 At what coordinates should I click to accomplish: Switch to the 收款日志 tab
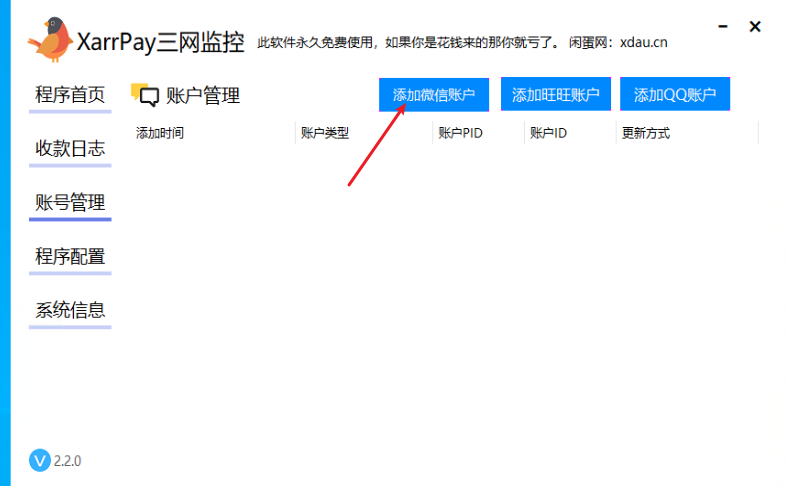click(70, 149)
